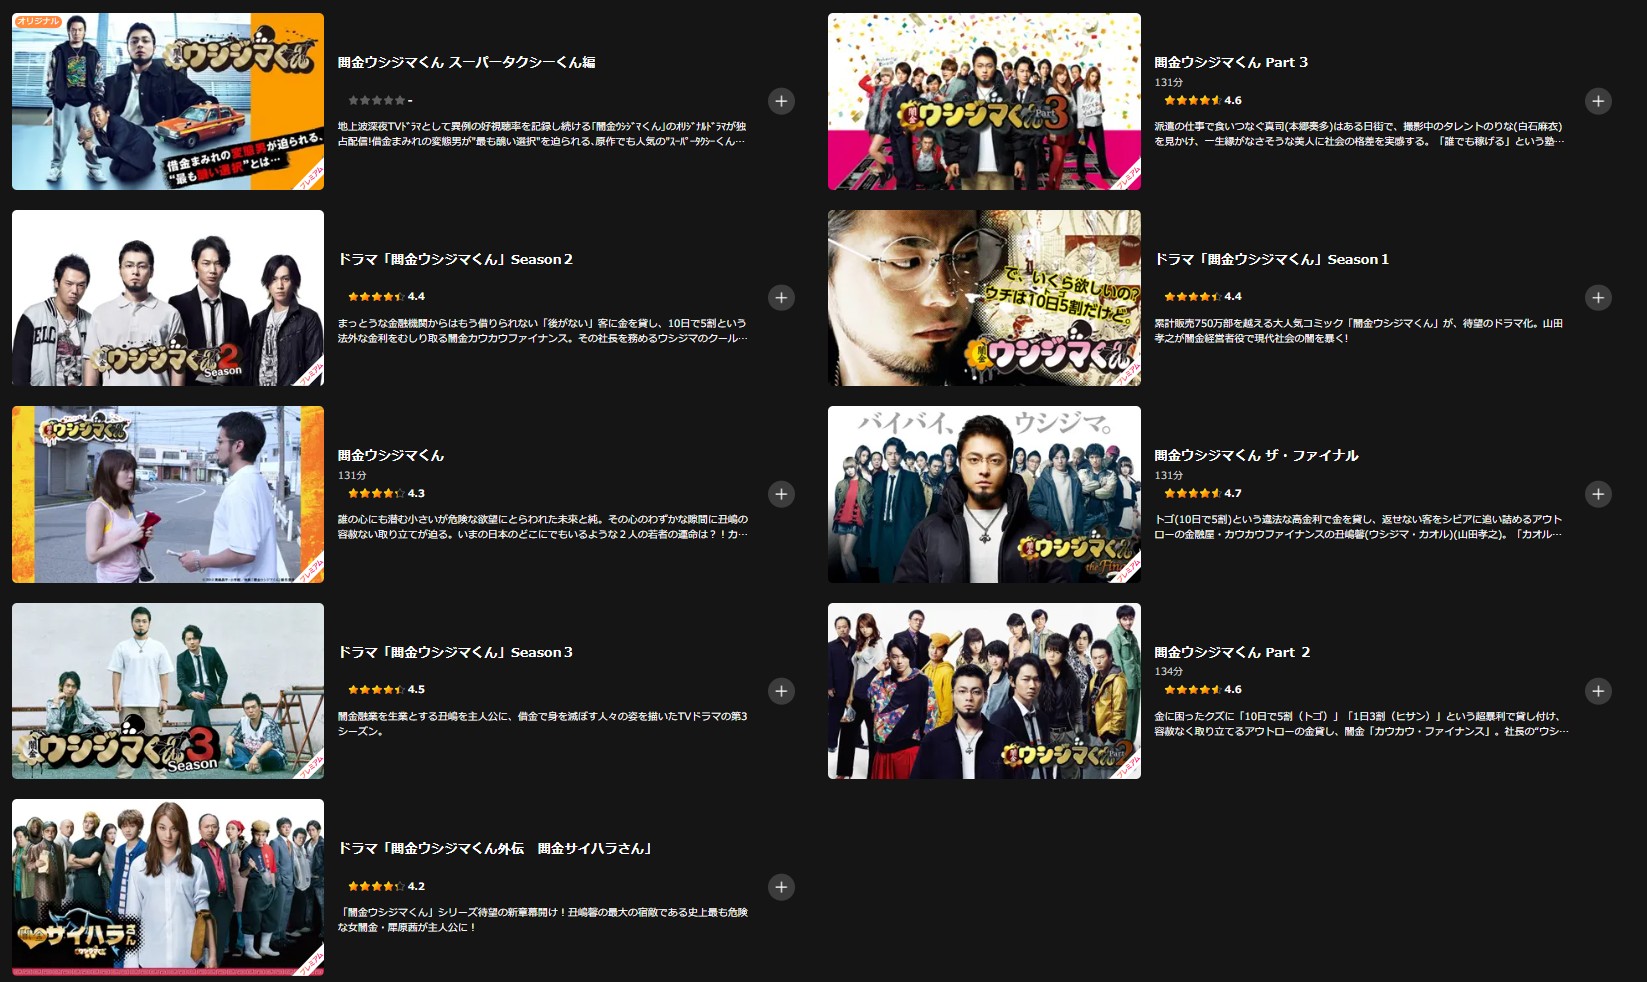This screenshot has width=1647, height=982.
Task: Open ドラマ Season 2 poster thumbnail
Action: click(168, 298)
